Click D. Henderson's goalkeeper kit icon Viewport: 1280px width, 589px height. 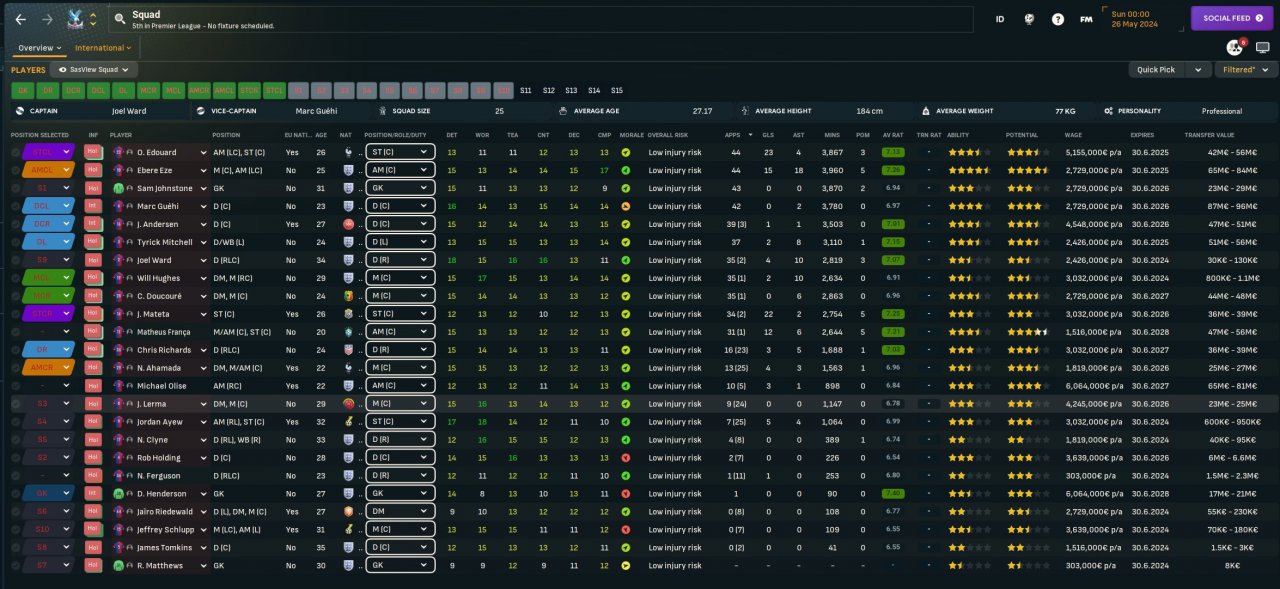(x=118, y=494)
